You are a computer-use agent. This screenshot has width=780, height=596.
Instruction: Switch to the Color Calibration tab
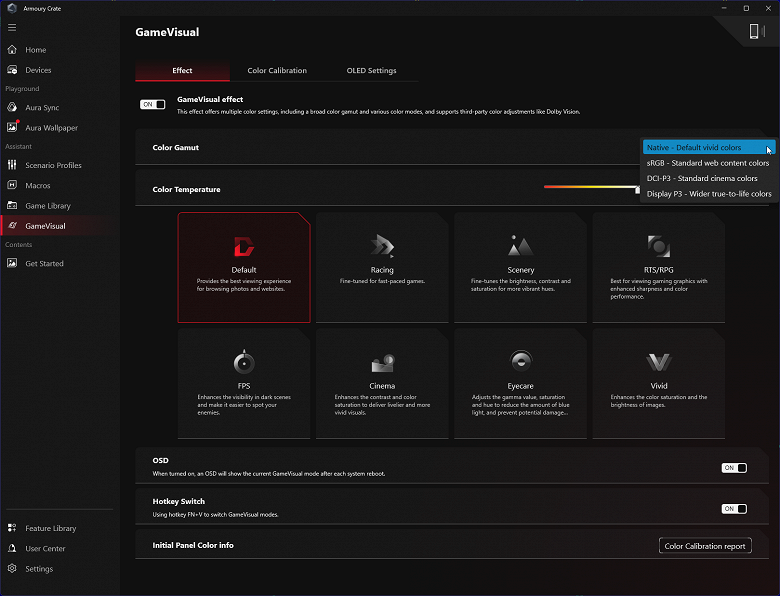pyautogui.click(x=277, y=71)
